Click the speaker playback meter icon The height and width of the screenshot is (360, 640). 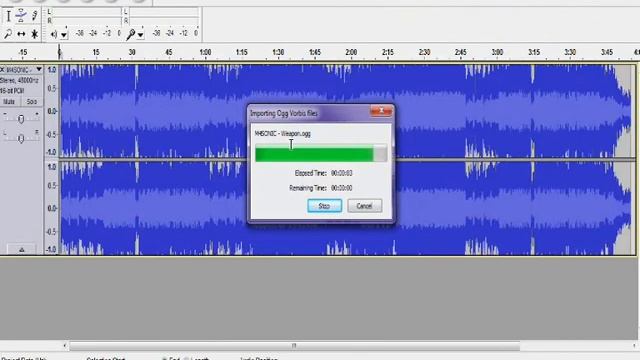point(53,34)
